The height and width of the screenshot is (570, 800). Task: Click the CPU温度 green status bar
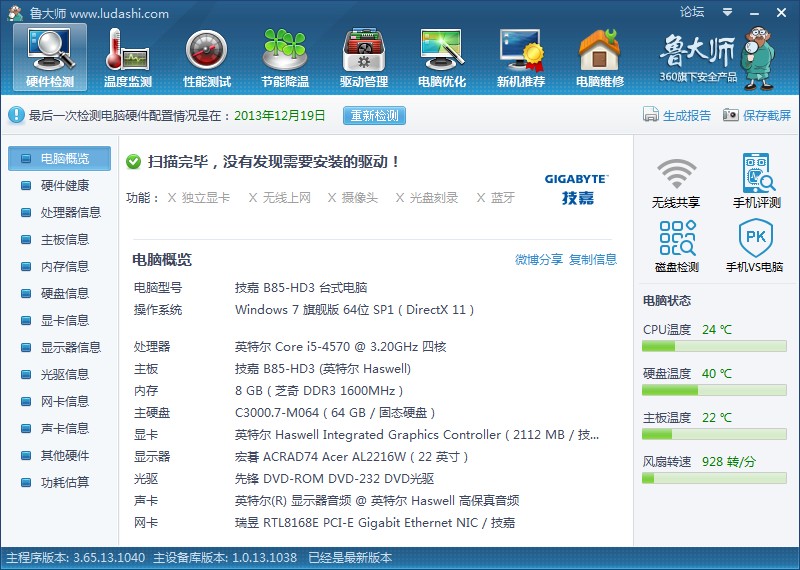click(x=717, y=347)
